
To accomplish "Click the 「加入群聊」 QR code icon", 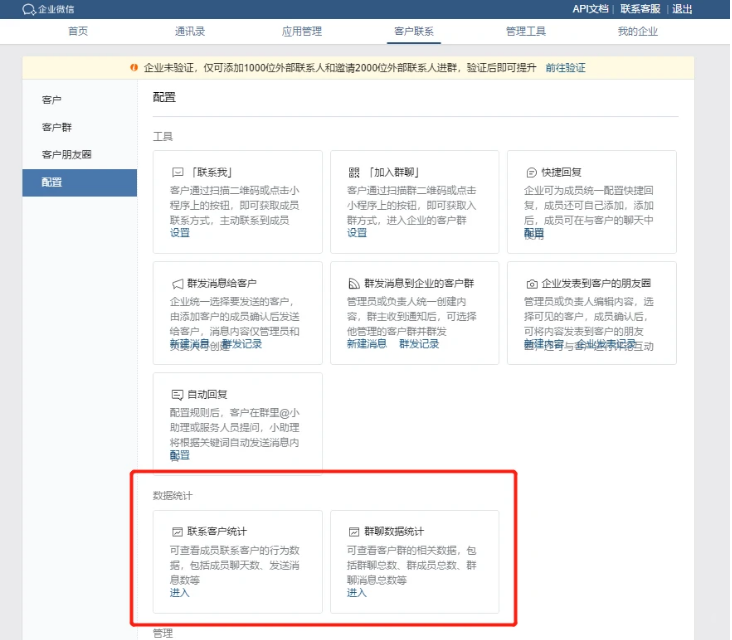I will (x=353, y=172).
